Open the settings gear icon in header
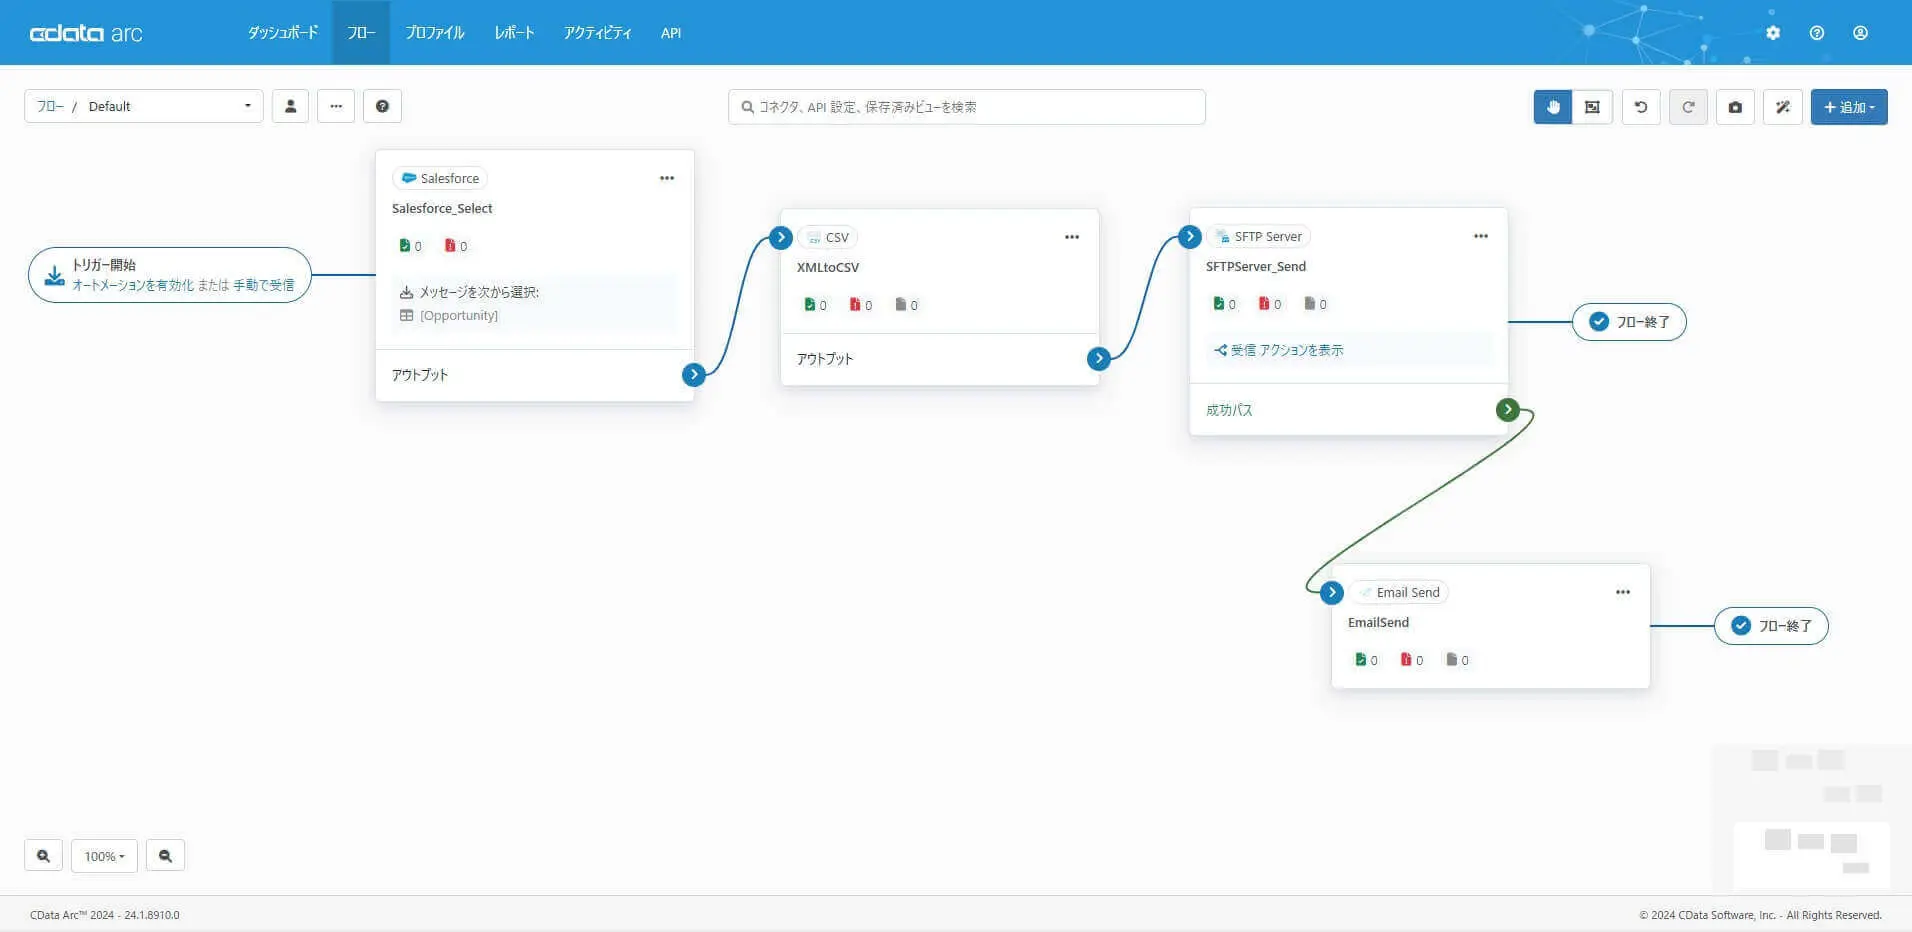 1773,33
